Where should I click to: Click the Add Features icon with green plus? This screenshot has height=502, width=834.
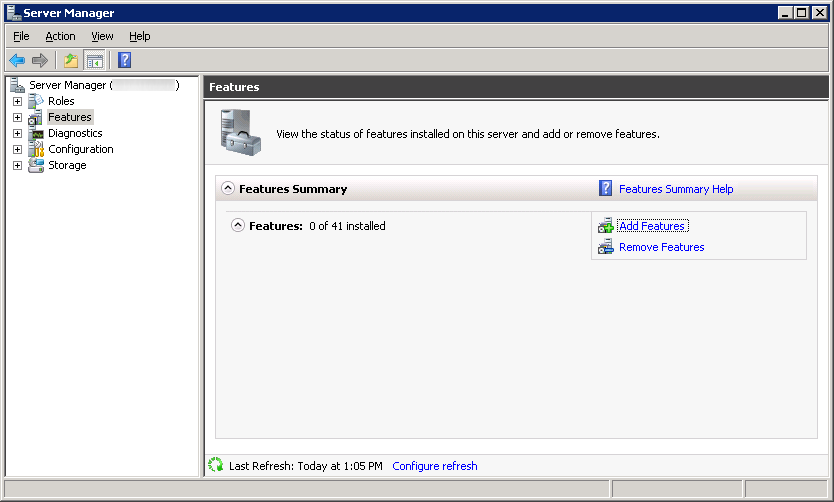pos(605,226)
